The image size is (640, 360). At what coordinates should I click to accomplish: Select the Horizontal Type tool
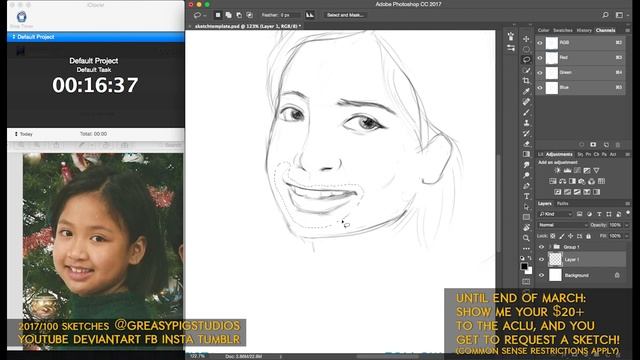point(527,196)
